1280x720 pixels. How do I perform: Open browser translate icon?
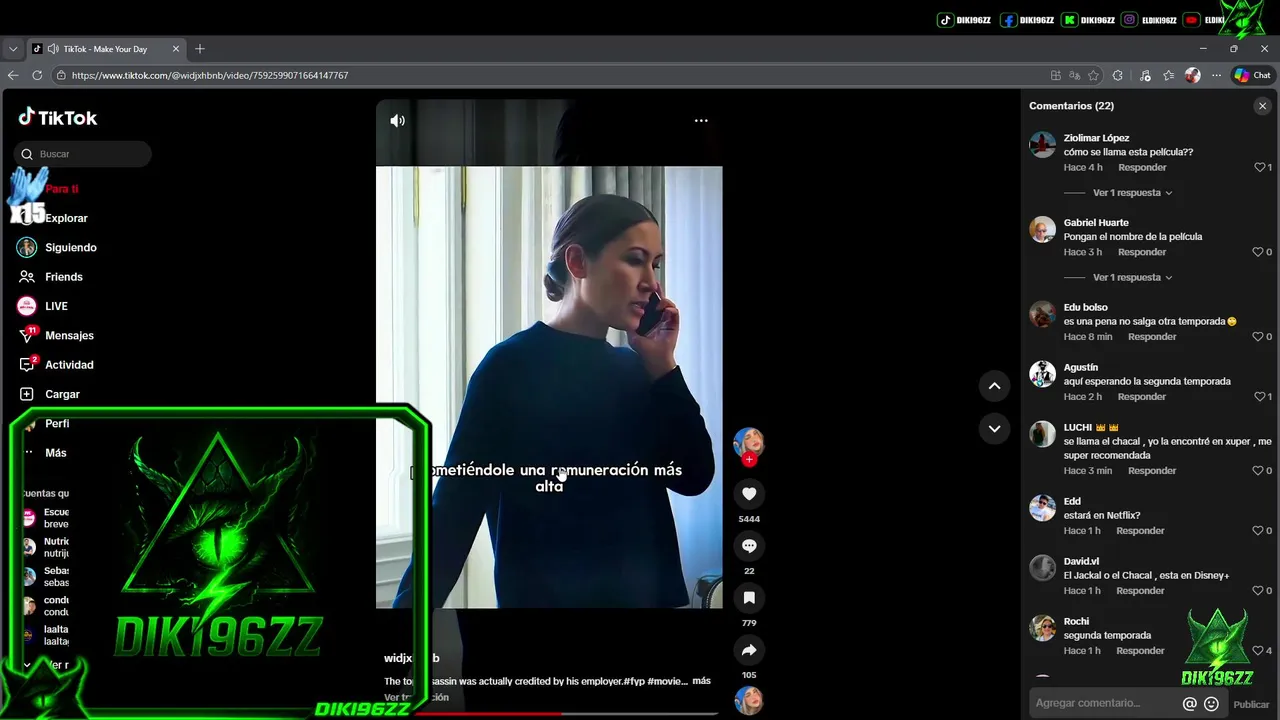(1074, 75)
